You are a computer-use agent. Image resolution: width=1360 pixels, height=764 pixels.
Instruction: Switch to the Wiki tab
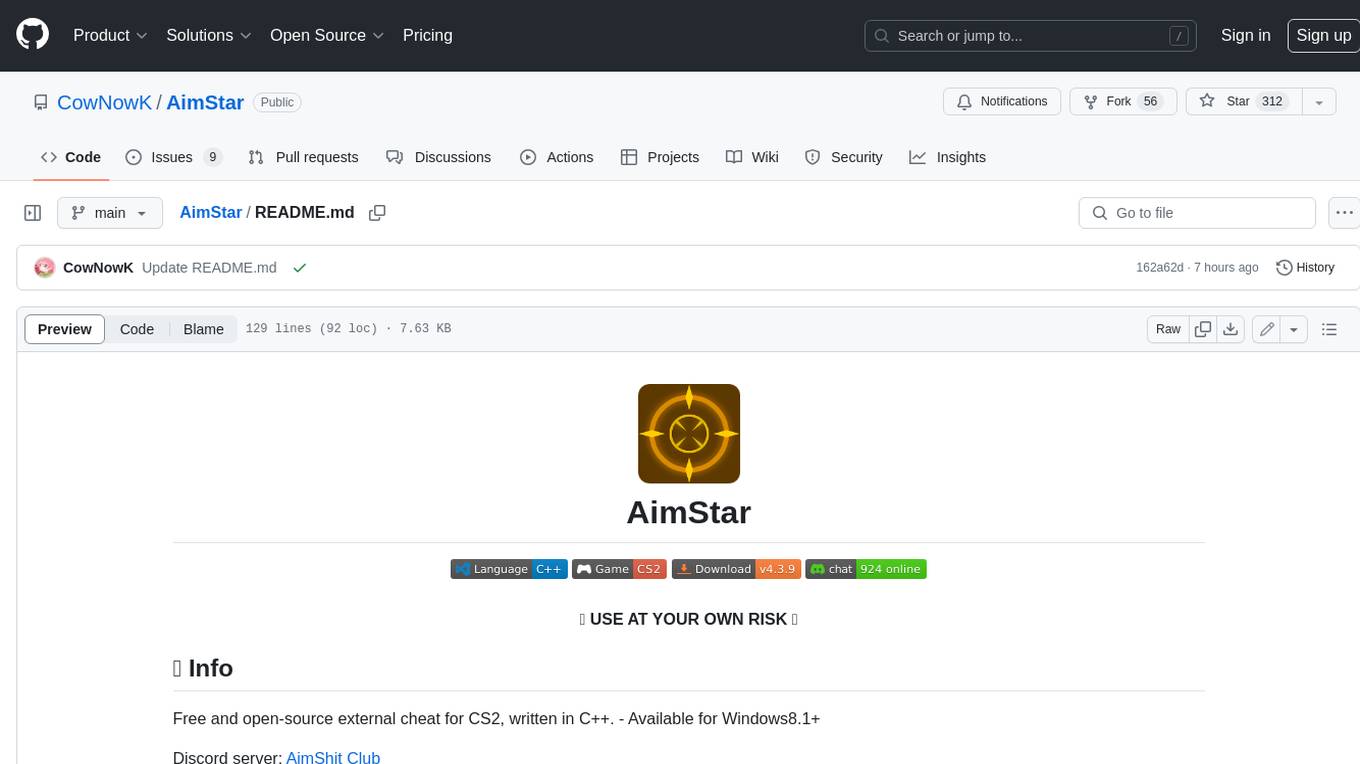click(752, 157)
